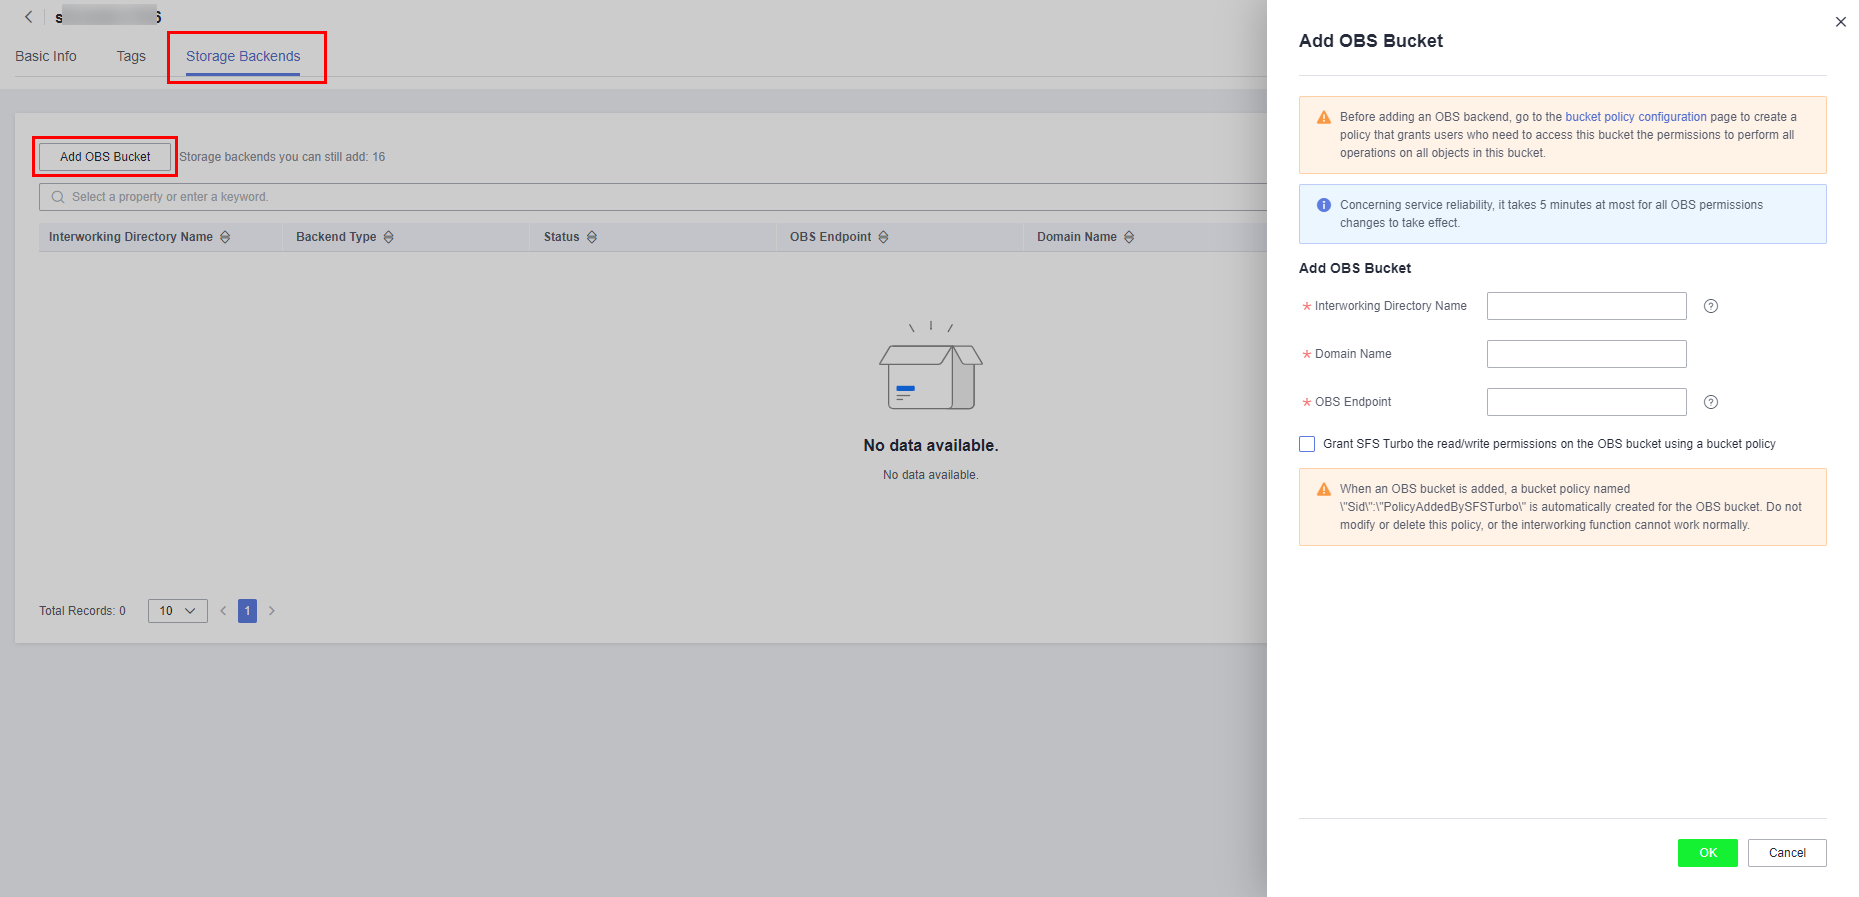This screenshot has height=897, width=1859.
Task: Close the Add OBS Bucket panel
Action: (1840, 22)
